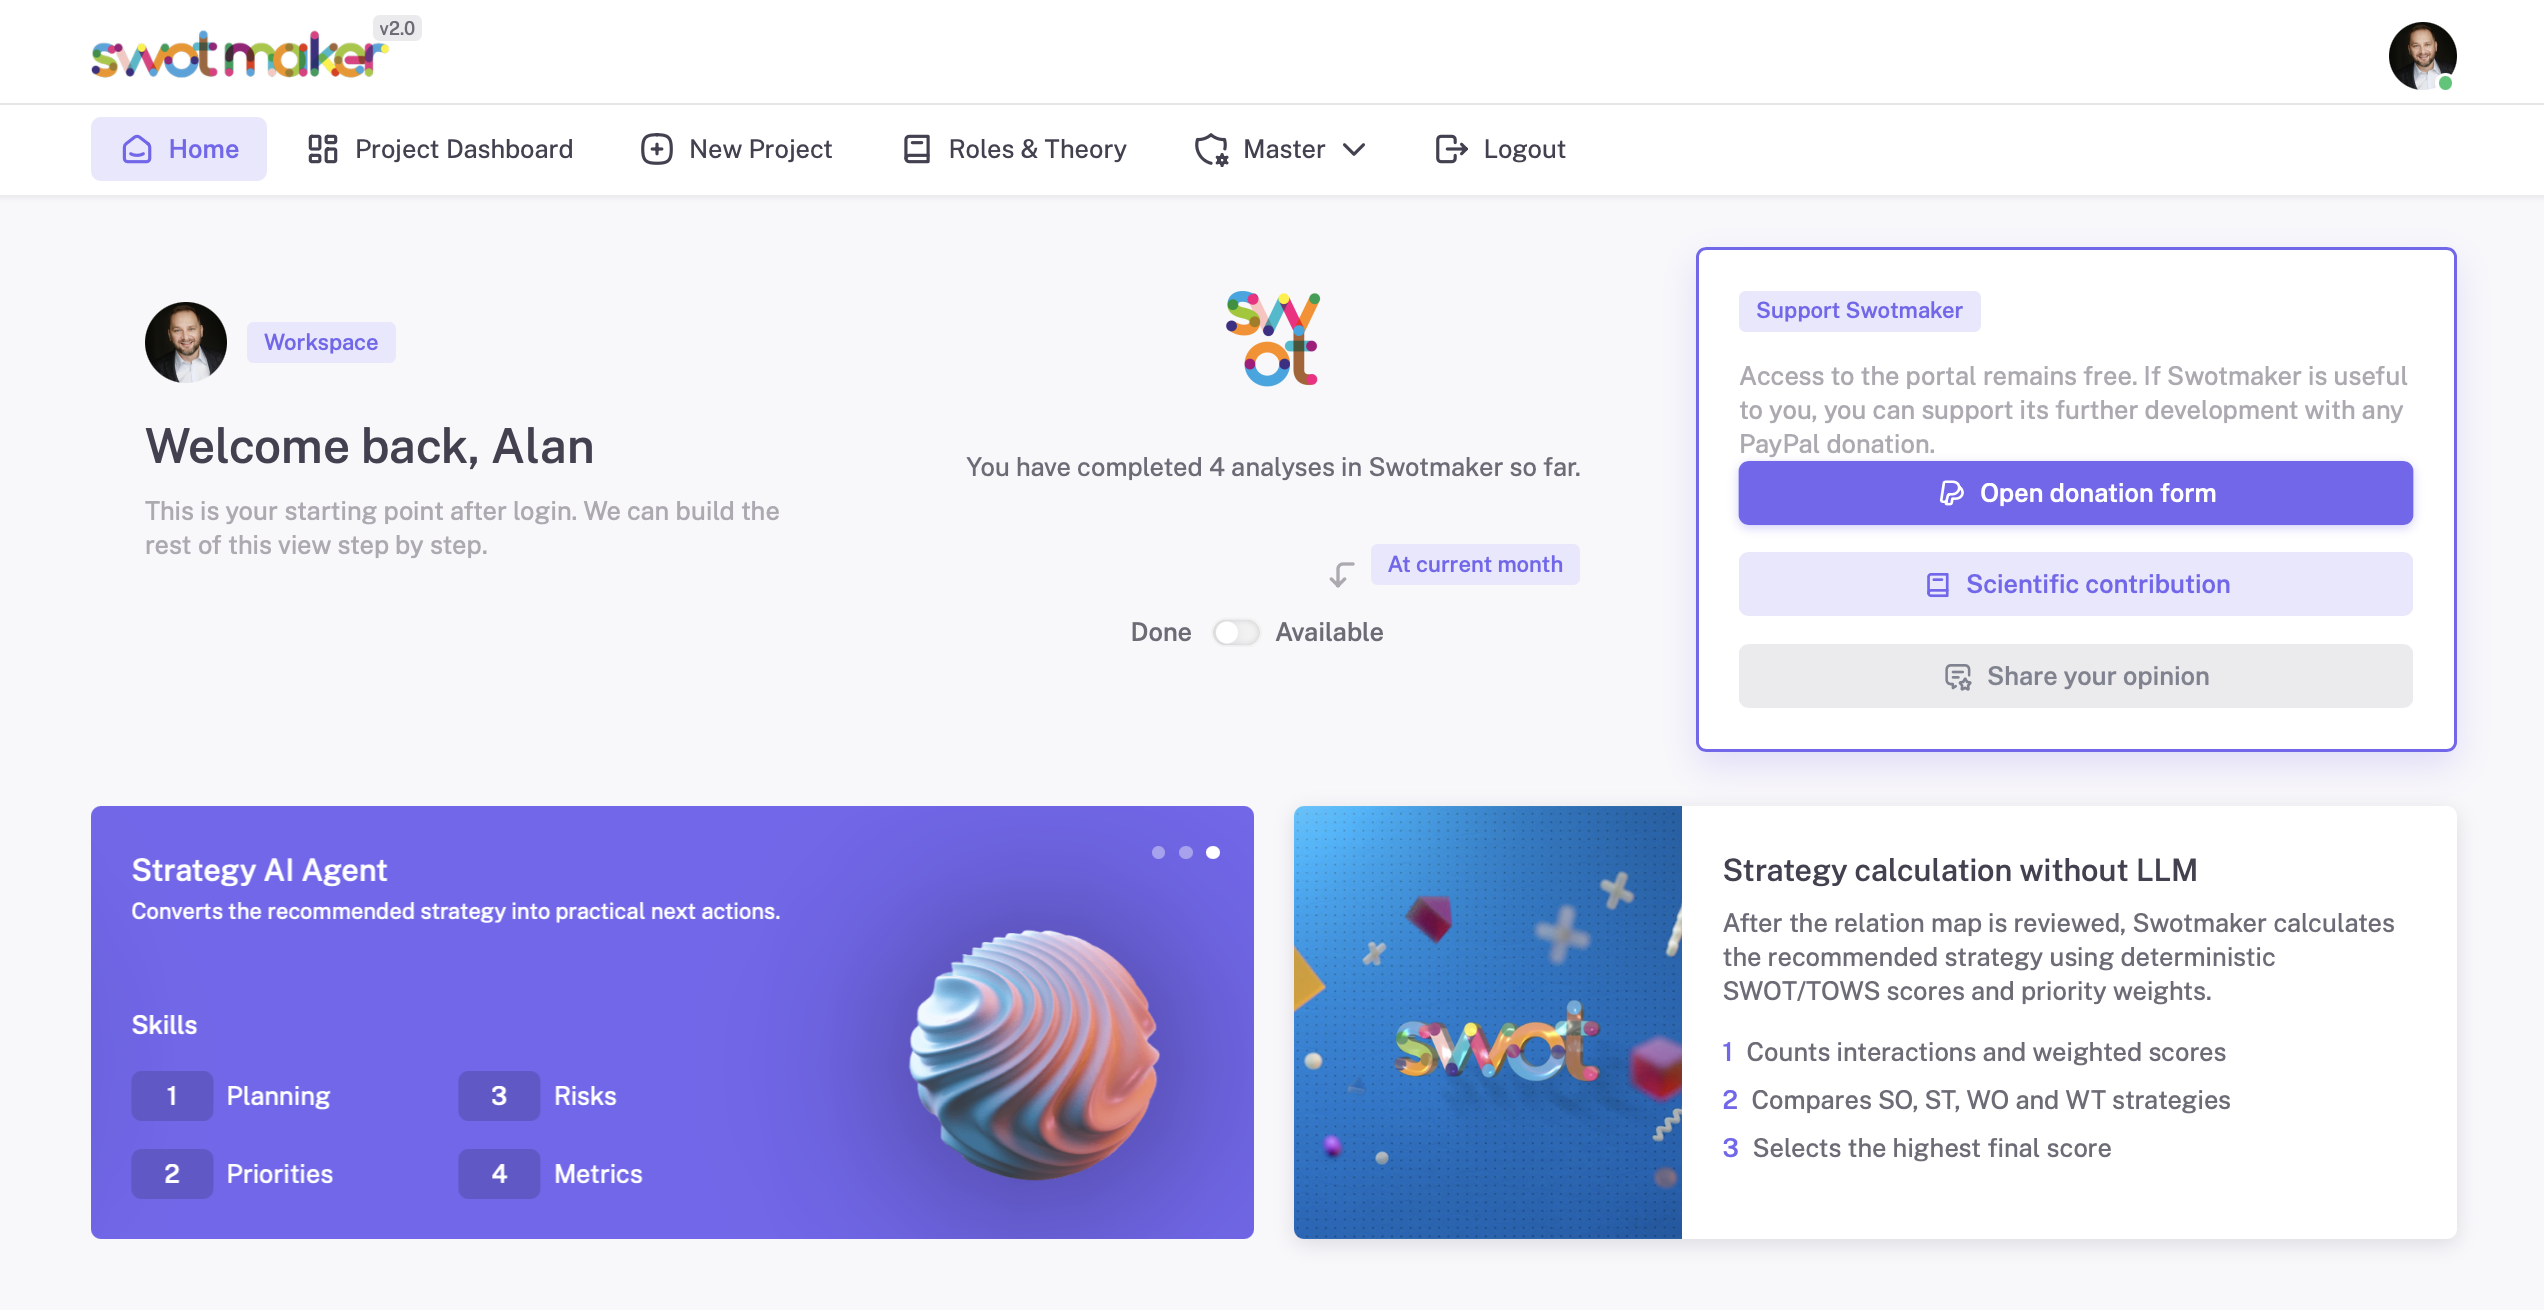Click the swot artwork thumbnail image
Image resolution: width=2544 pixels, height=1310 pixels.
point(1487,1022)
